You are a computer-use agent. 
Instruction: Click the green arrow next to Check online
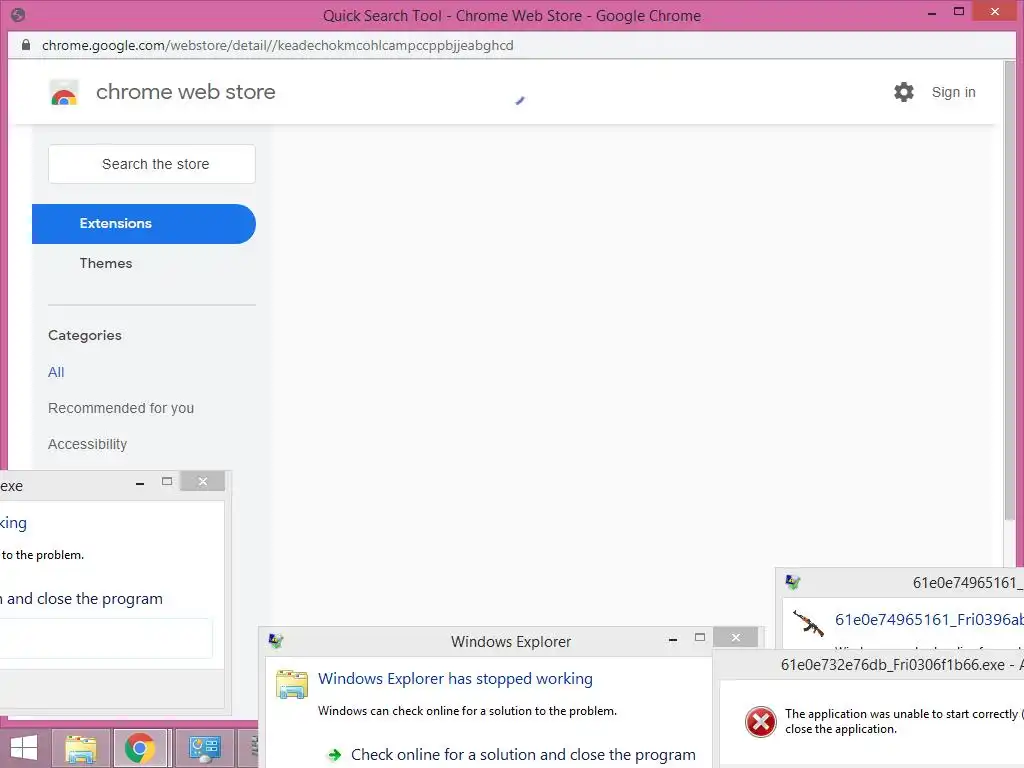point(334,755)
